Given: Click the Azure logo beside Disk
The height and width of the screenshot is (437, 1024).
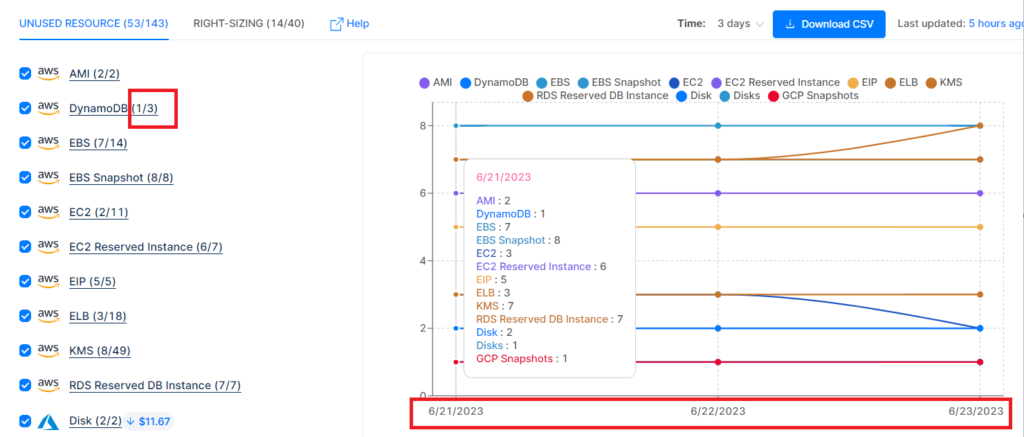Looking at the screenshot, I should [x=48, y=421].
